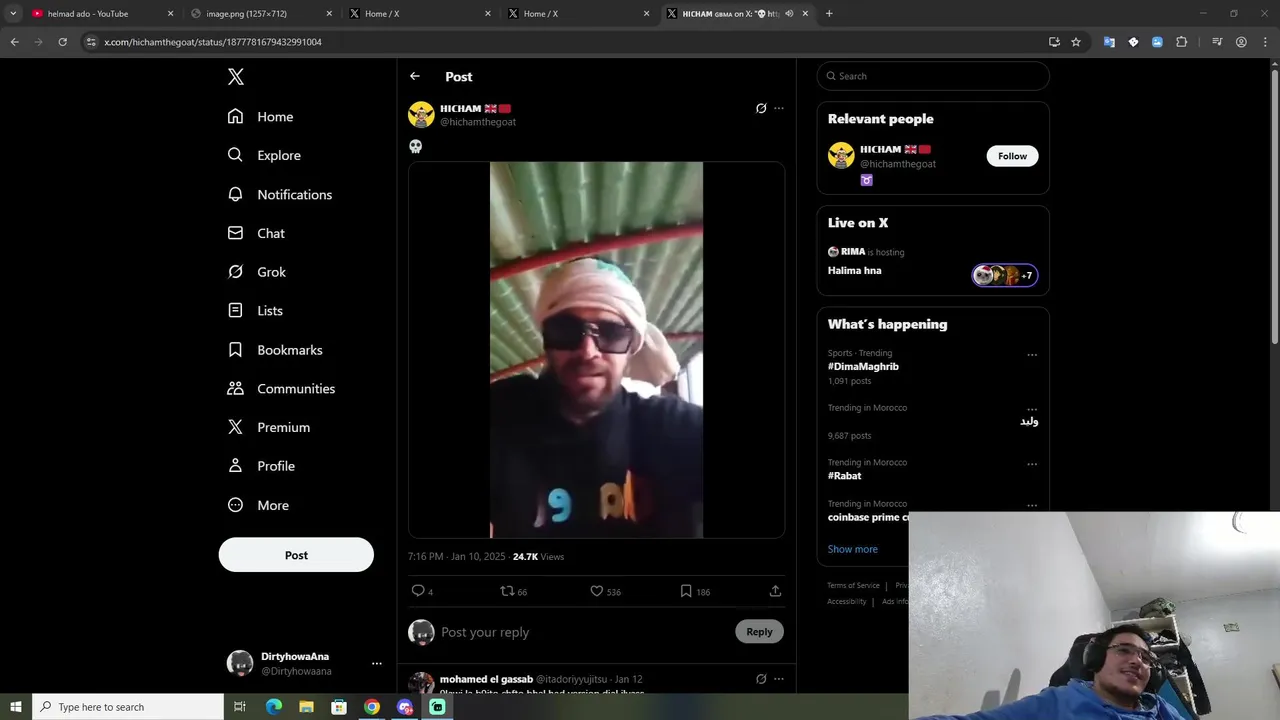Screen dimensions: 1280x720
Task: Open a new browser tab
Action: [x=829, y=14]
